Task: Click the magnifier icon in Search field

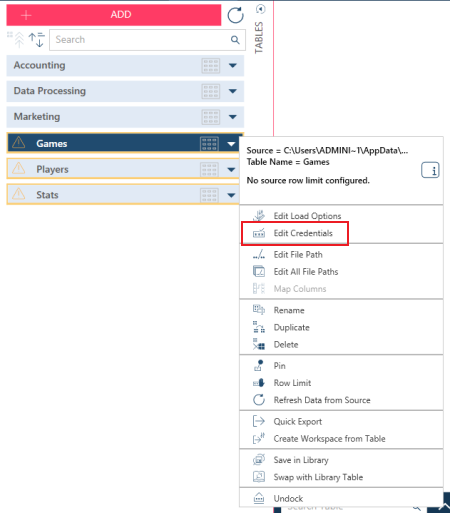Action: 235,40
